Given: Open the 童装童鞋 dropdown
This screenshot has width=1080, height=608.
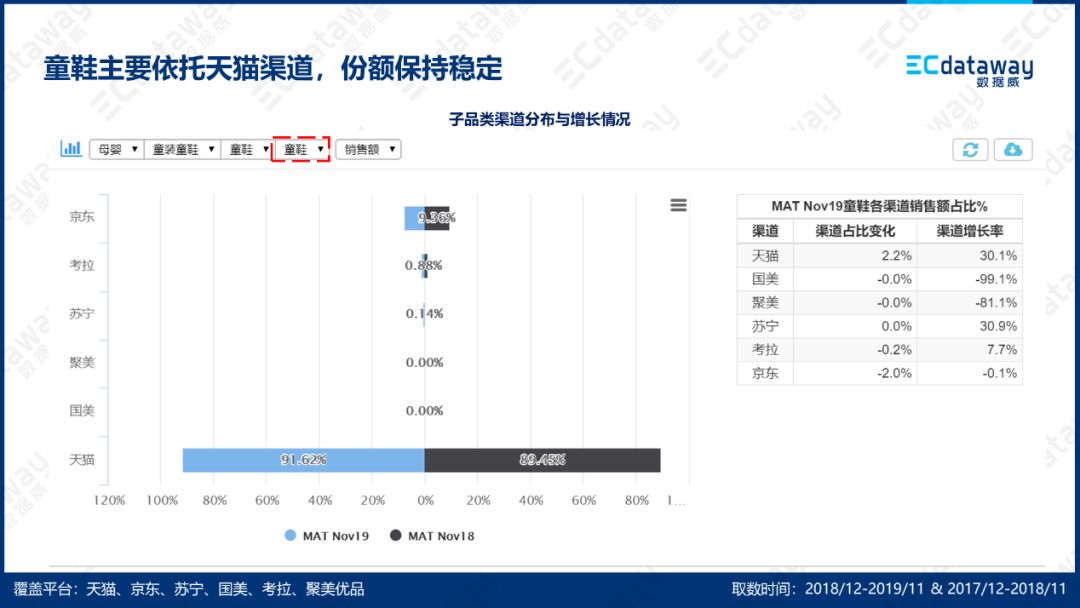Looking at the screenshot, I should point(183,149).
